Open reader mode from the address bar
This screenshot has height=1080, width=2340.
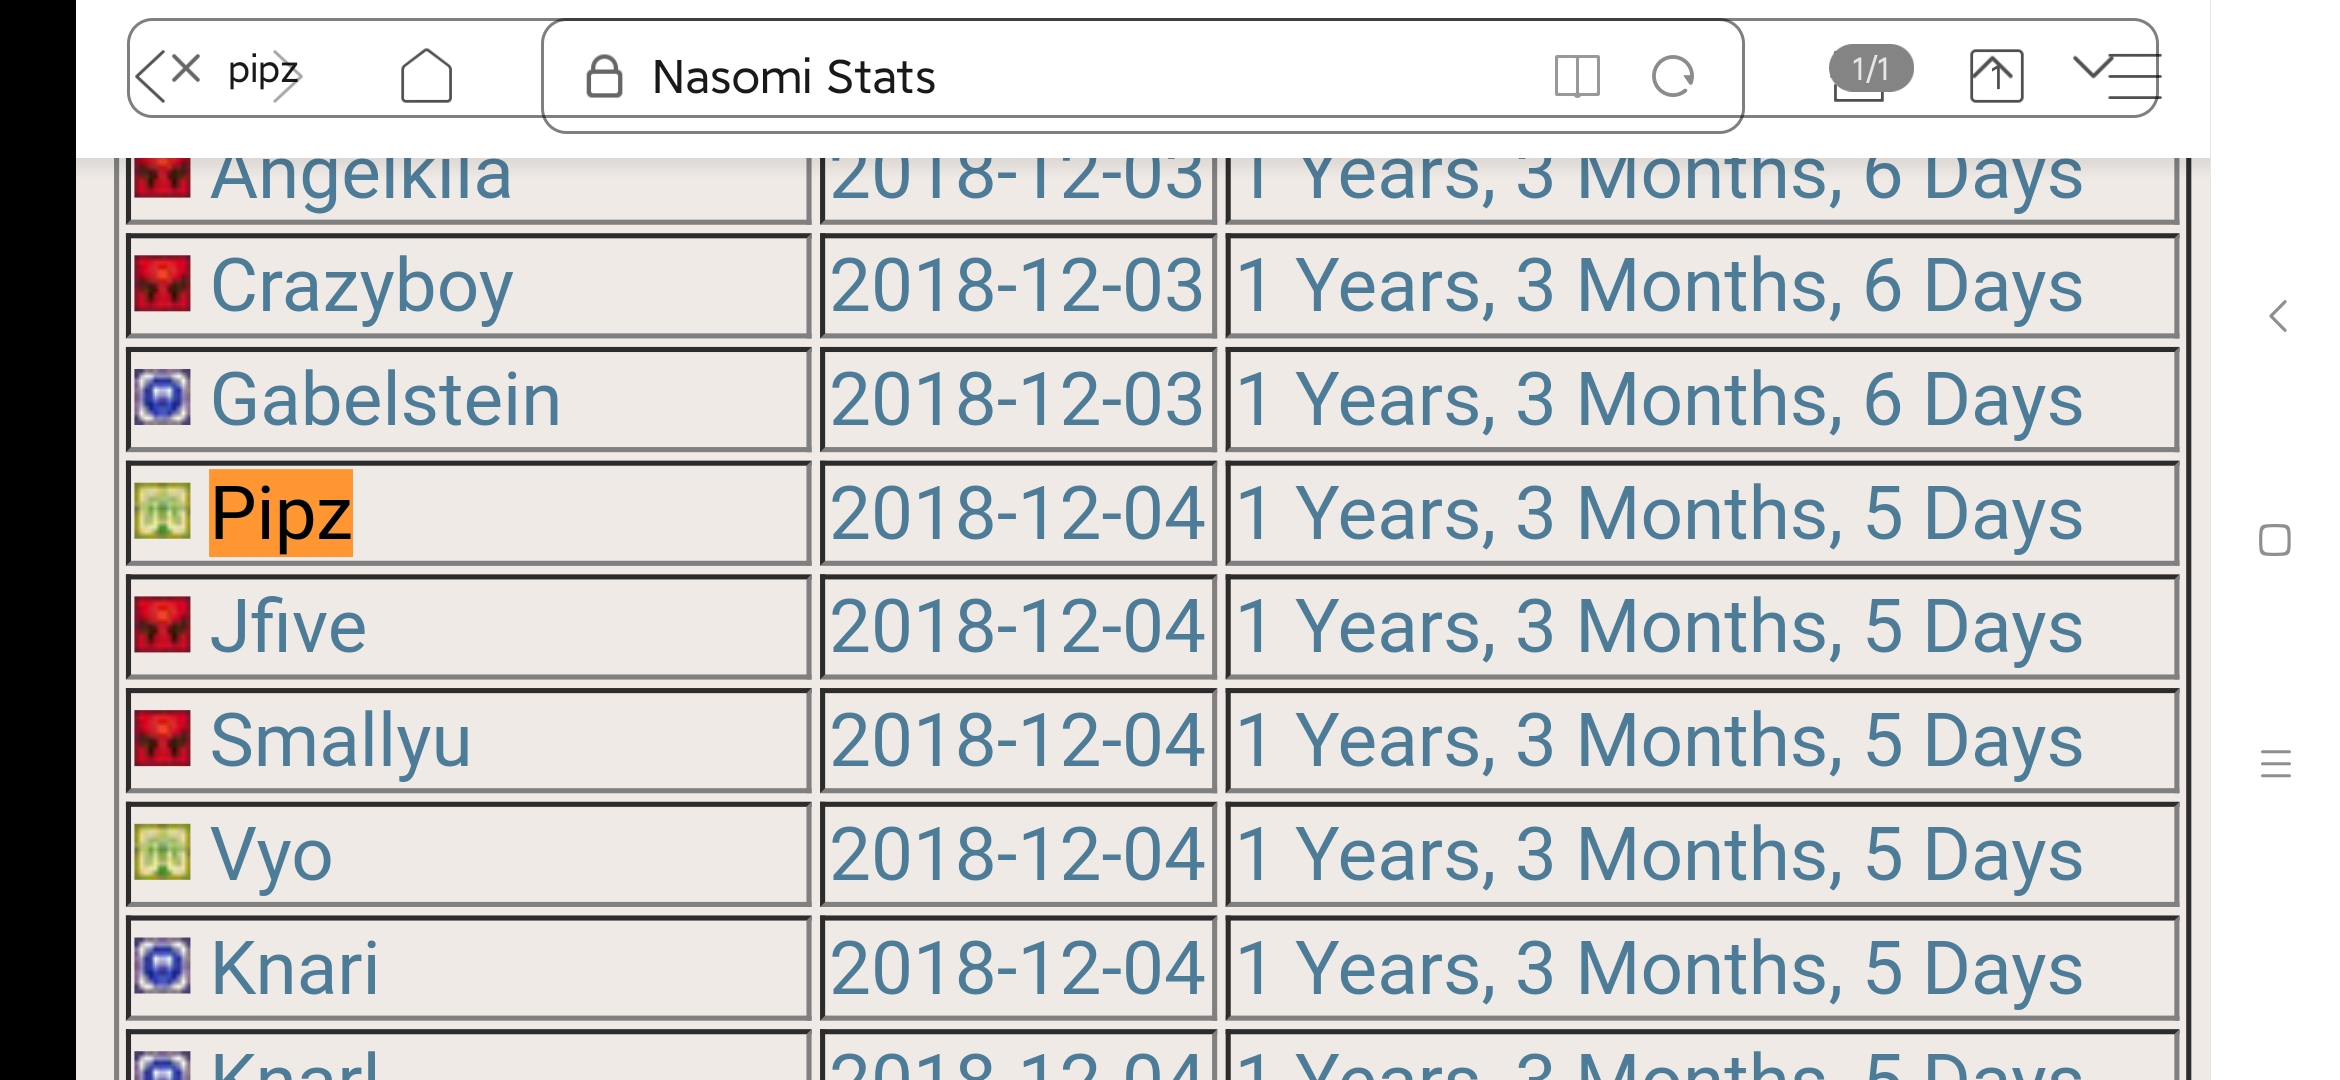point(1577,76)
